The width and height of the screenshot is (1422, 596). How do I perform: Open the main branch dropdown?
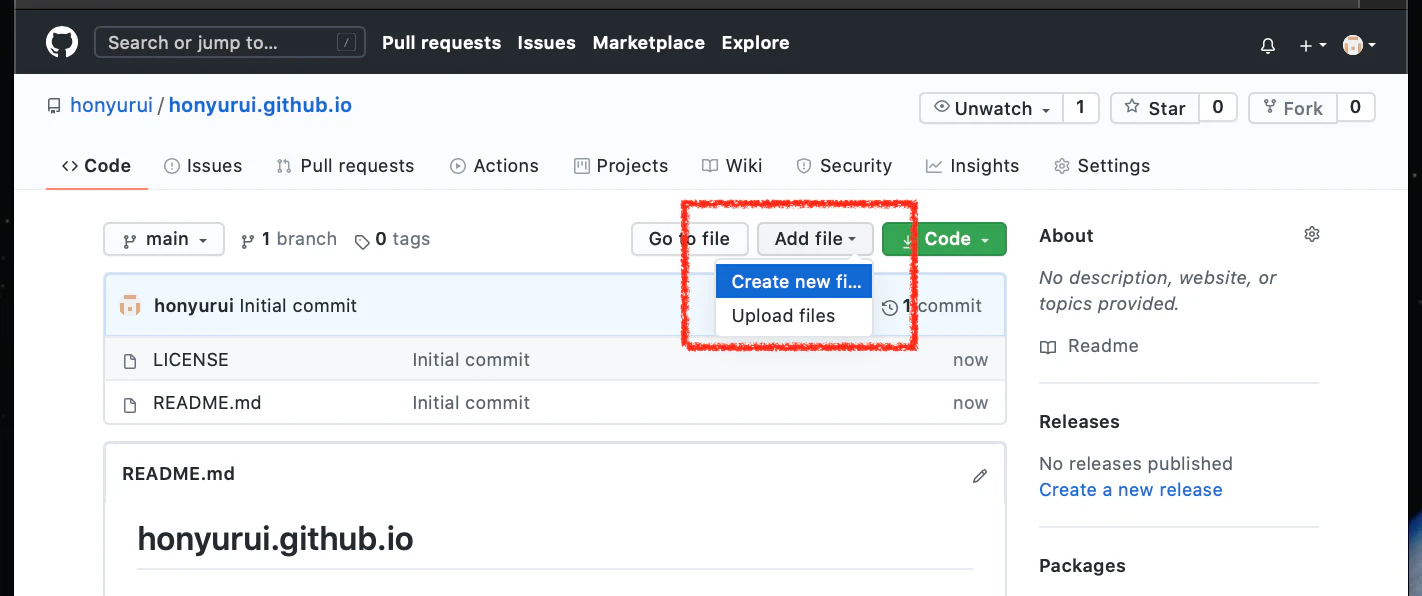pos(164,239)
